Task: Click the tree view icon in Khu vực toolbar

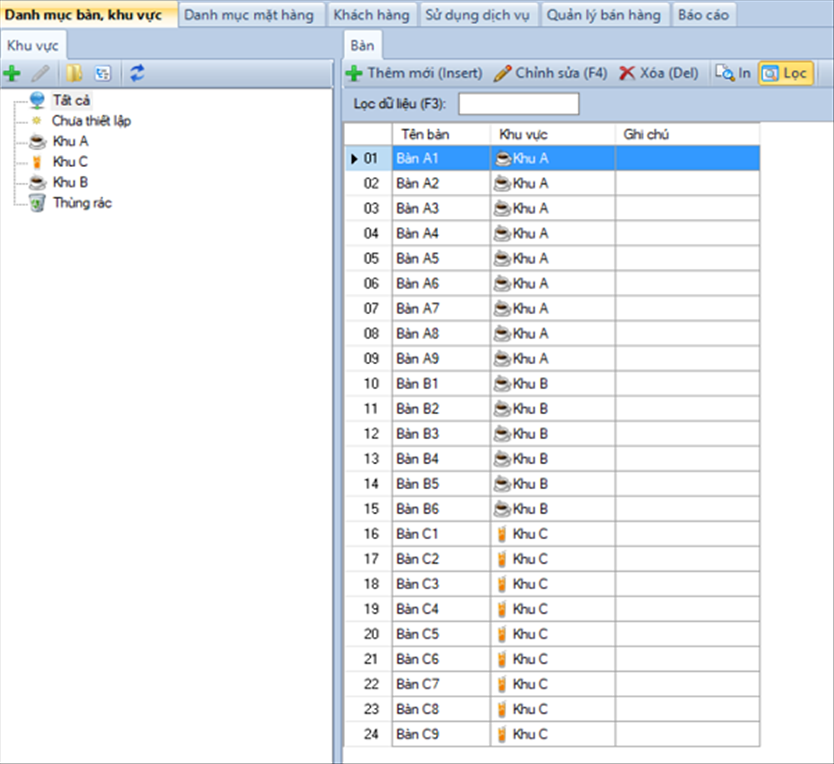Action: click(x=102, y=73)
